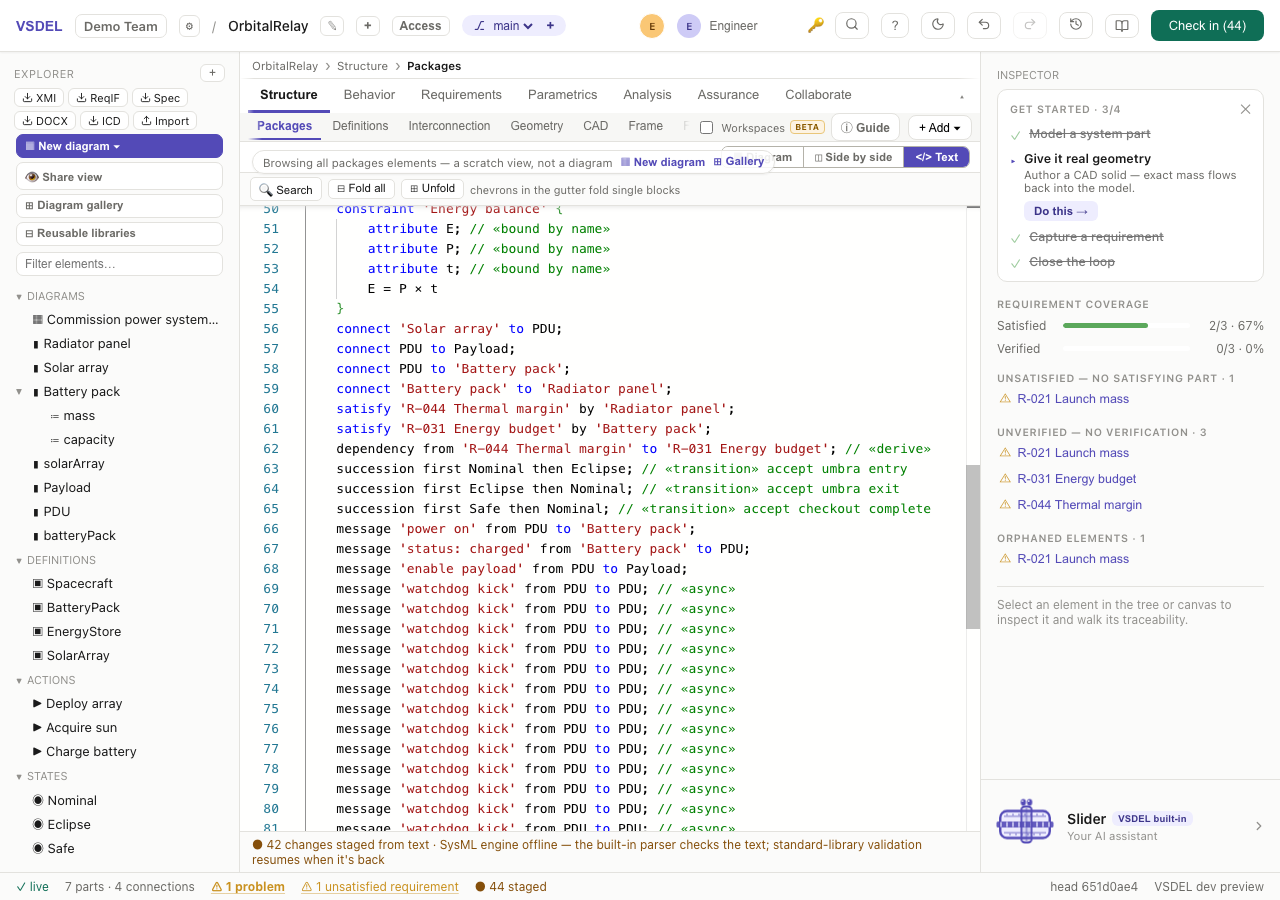Go to the Interconnection sub-tab
The width and height of the screenshot is (1280, 900).
tap(449, 126)
